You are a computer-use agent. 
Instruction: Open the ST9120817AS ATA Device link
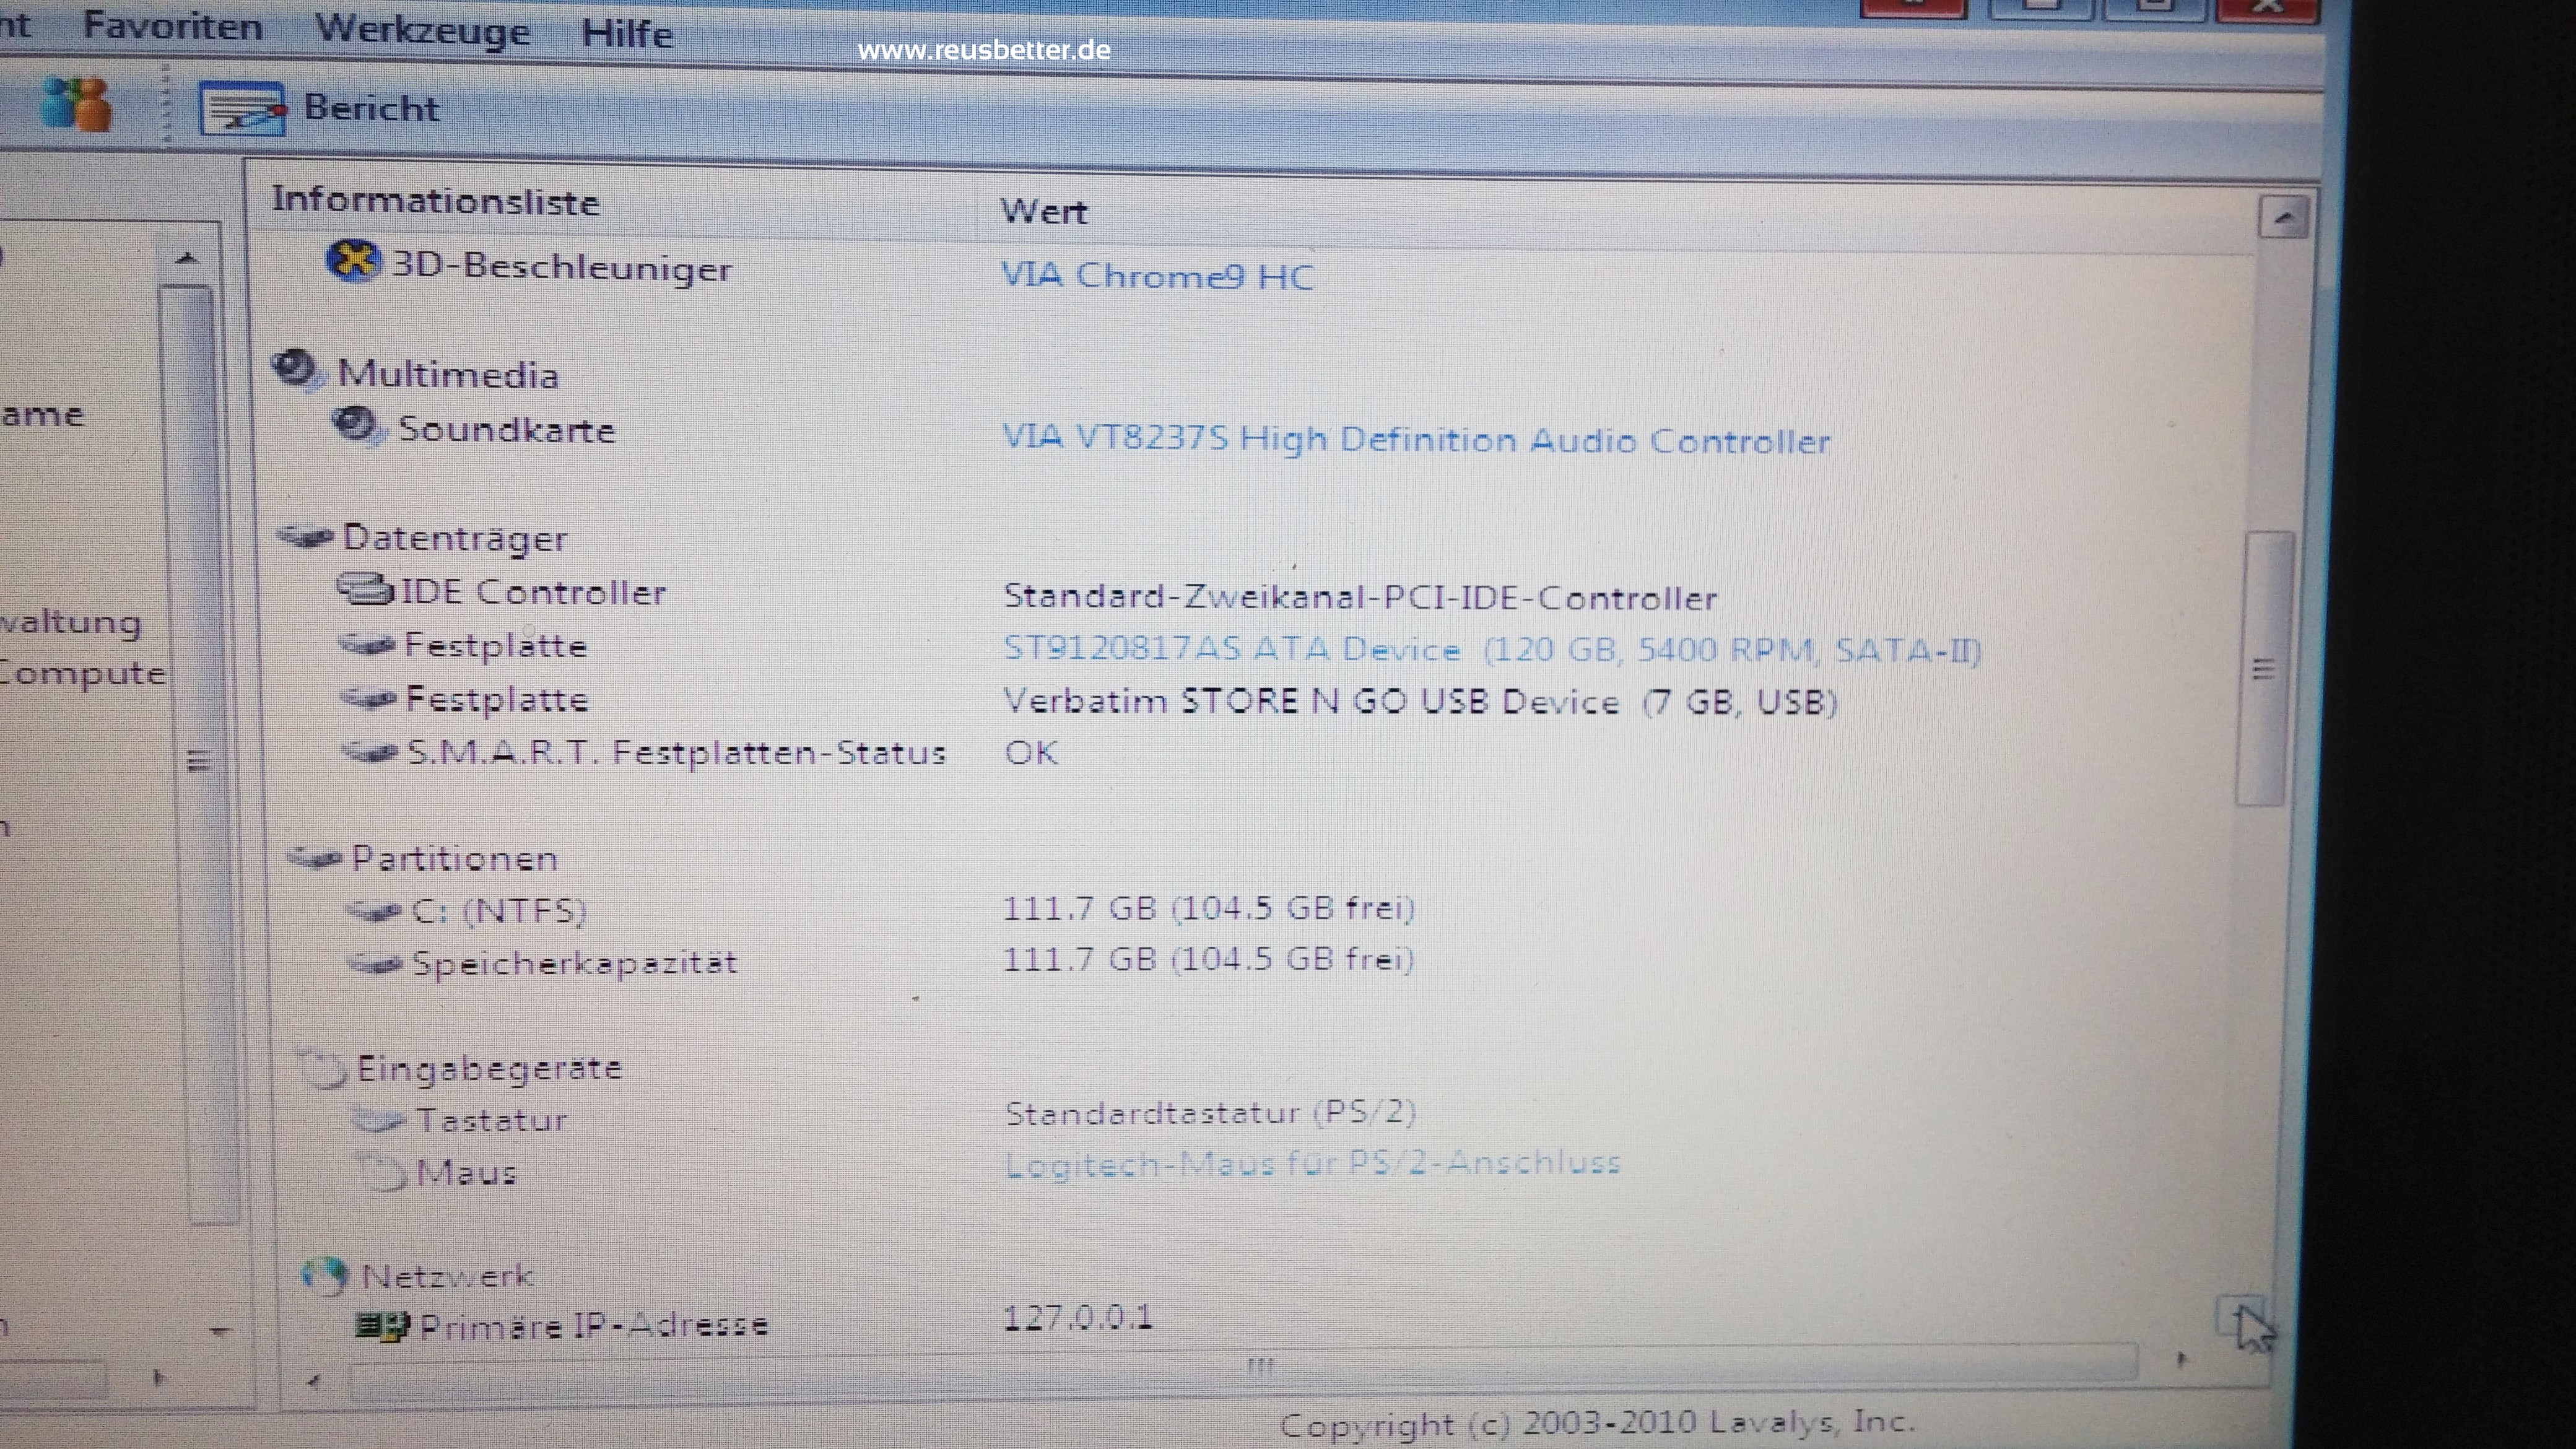[1492, 649]
